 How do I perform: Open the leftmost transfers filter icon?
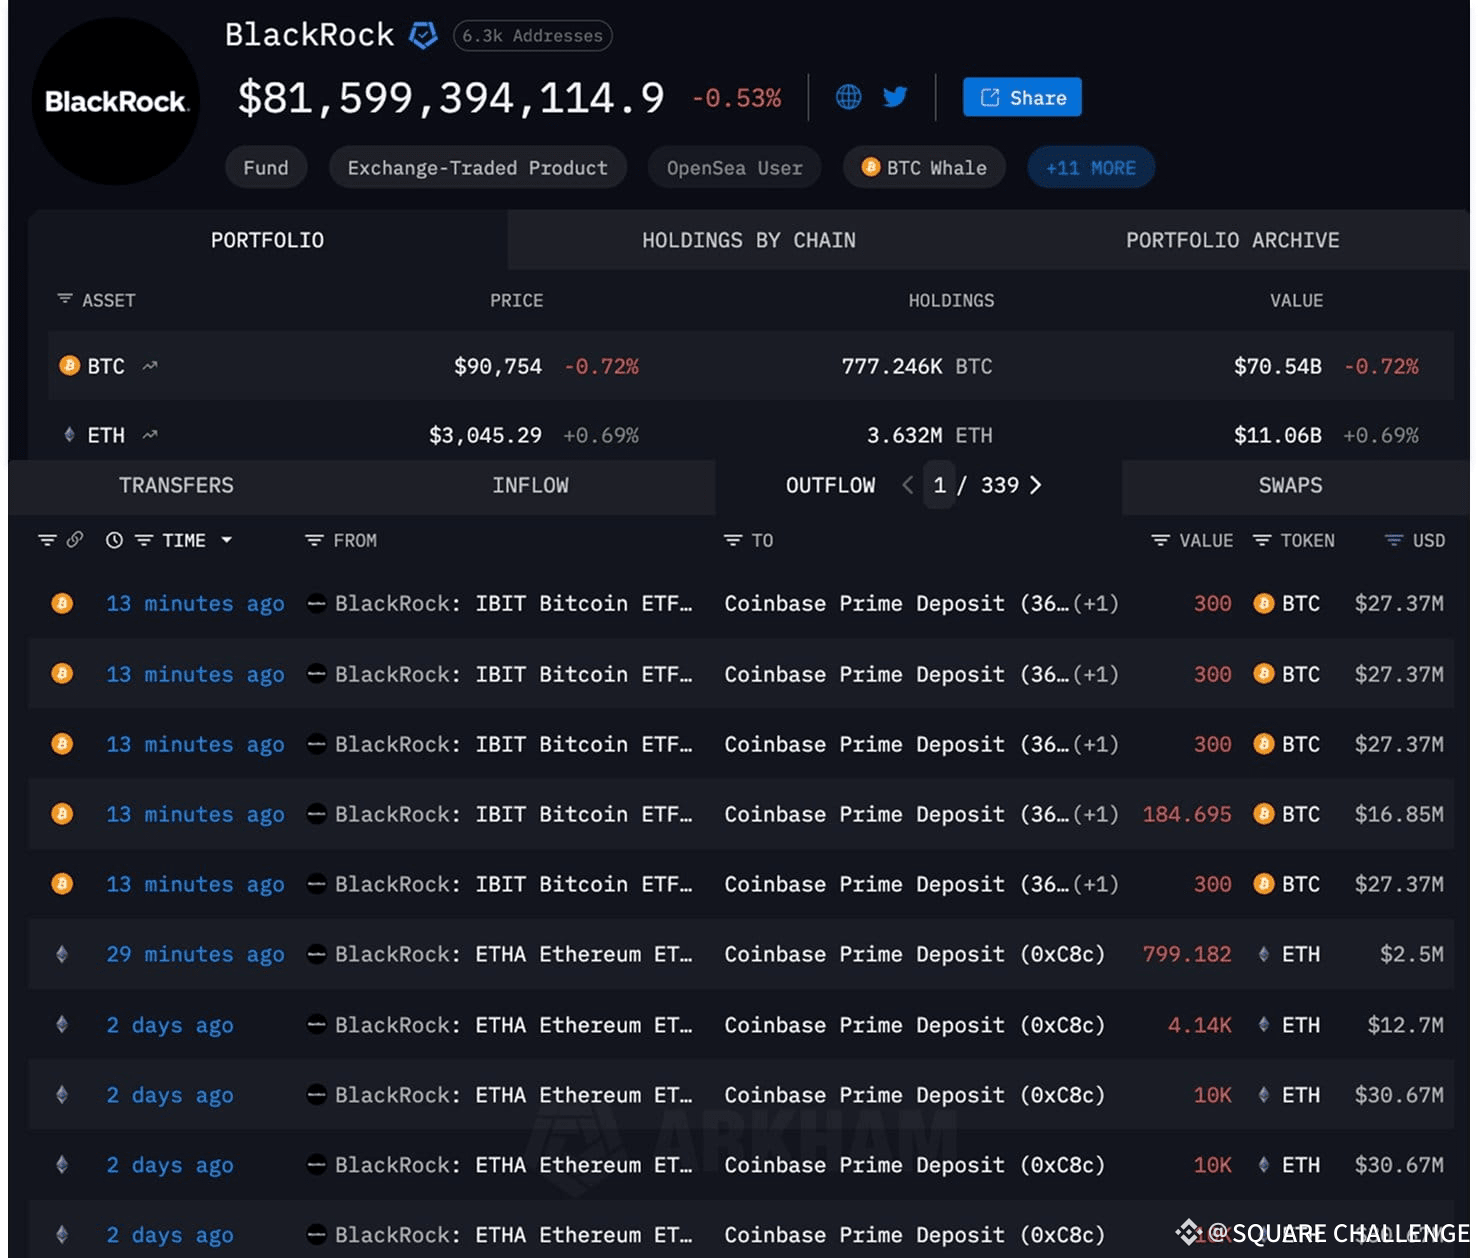[46, 540]
